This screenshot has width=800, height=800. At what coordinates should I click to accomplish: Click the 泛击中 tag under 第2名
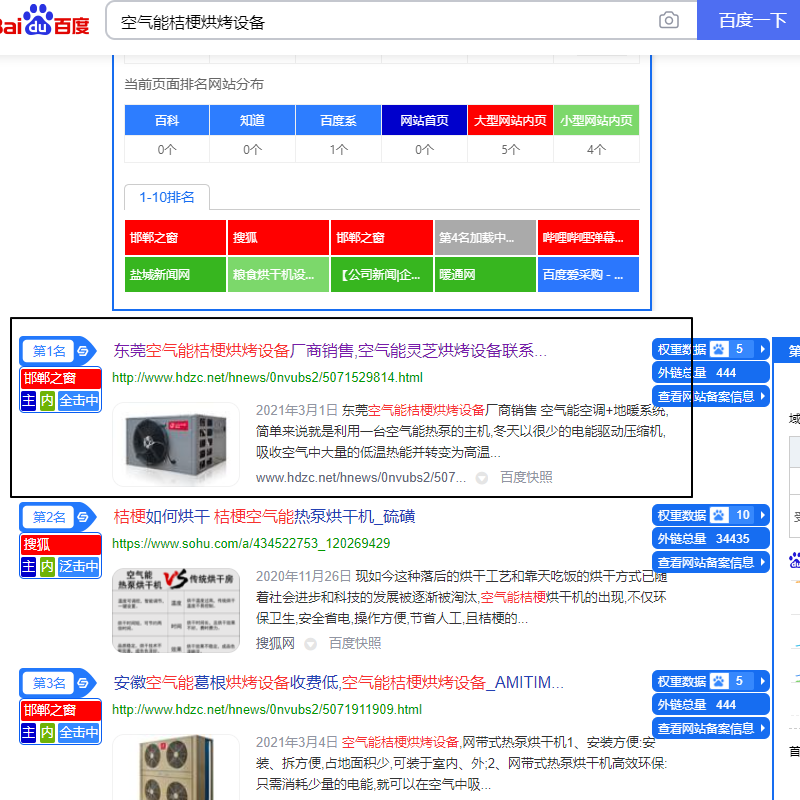[79, 566]
